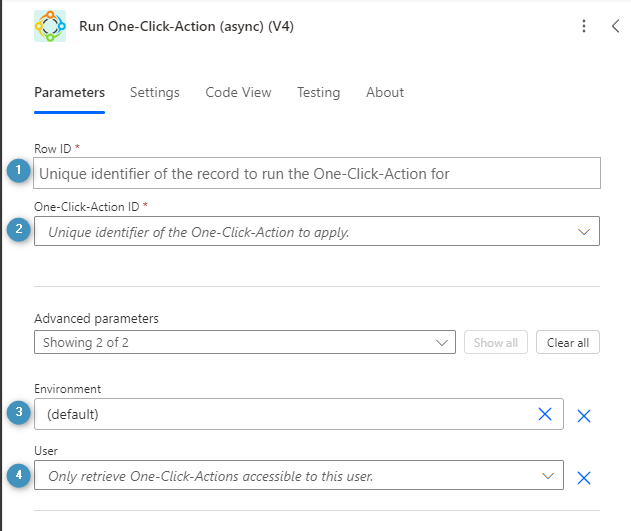
Task: Click the One-Click-Action ID label
Action: [x=87, y=207]
